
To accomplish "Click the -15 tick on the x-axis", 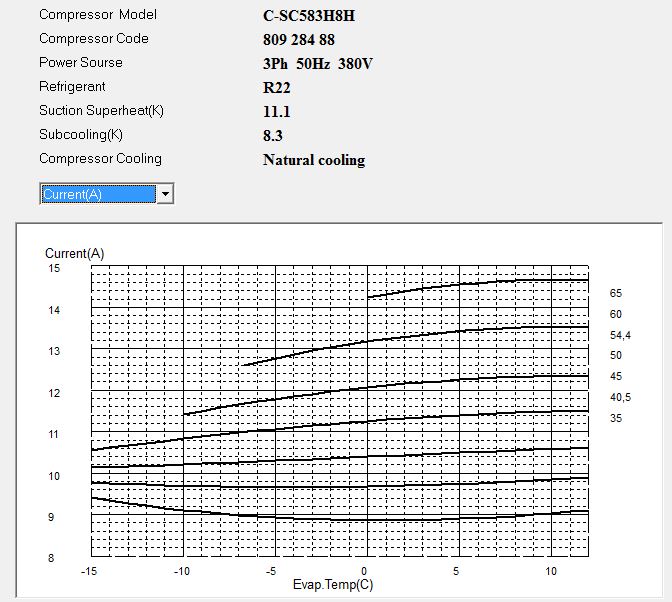I will click(x=91, y=570).
